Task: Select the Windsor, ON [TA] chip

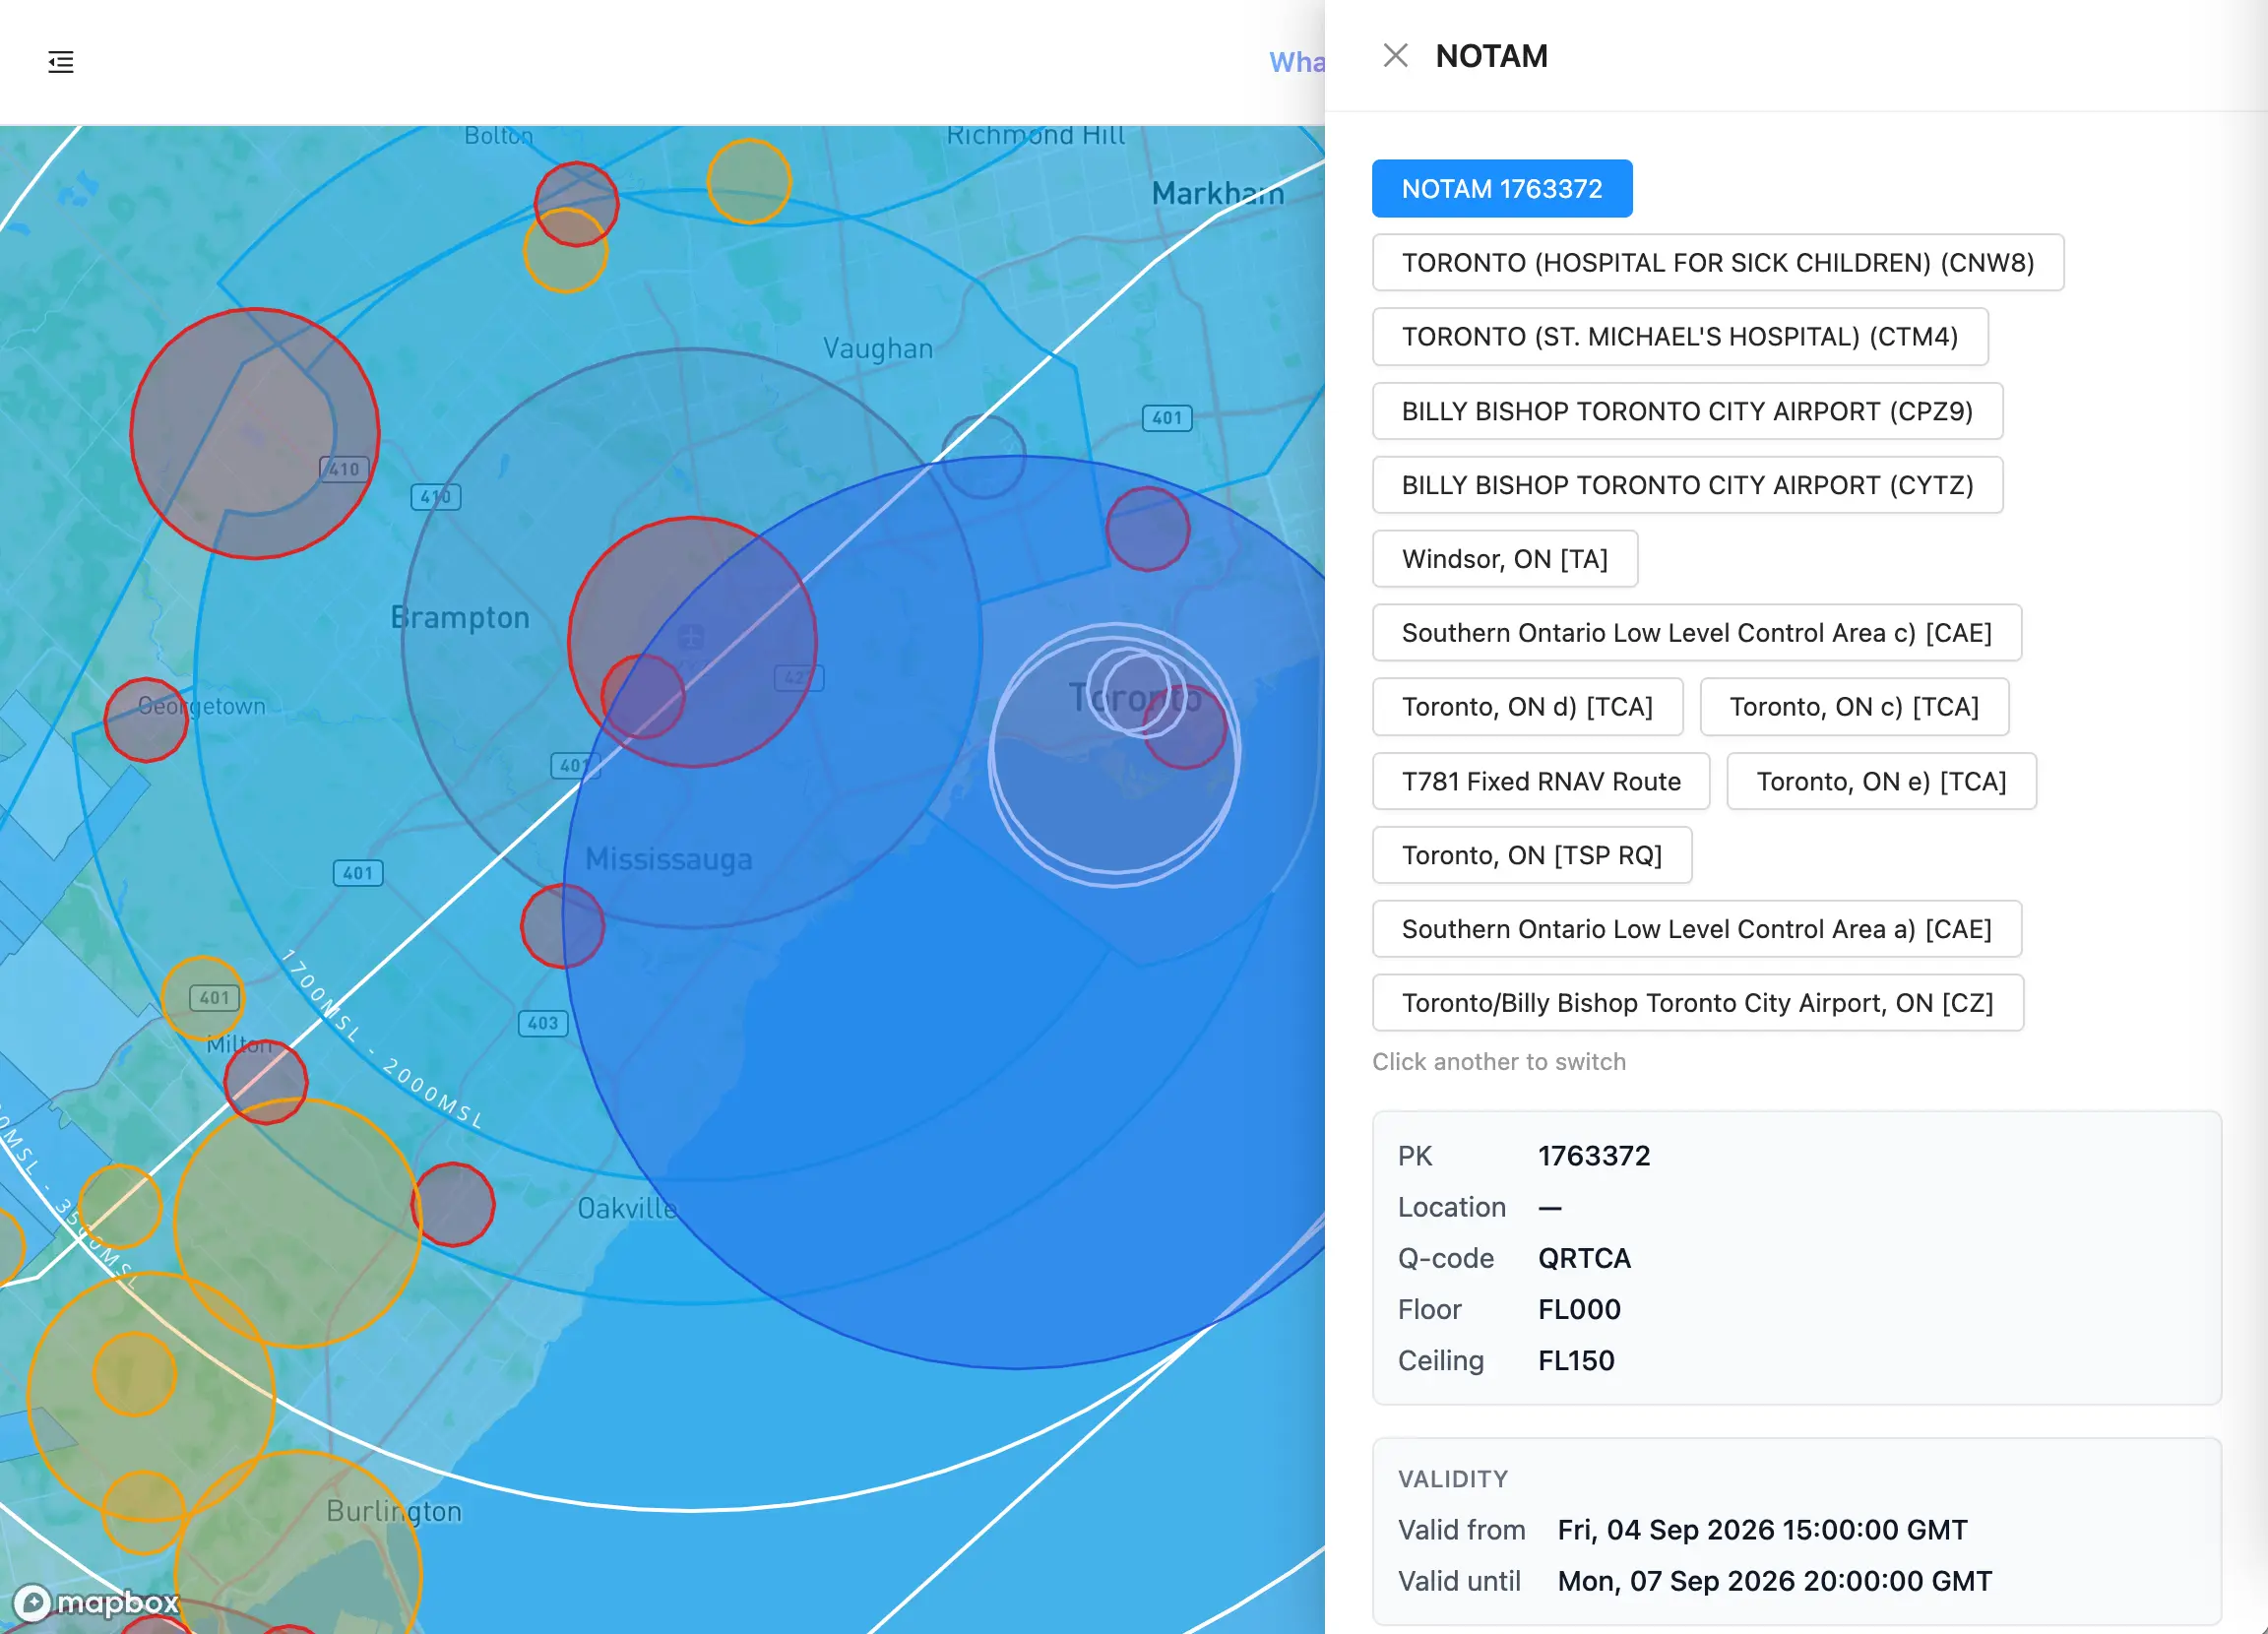Action: coord(1504,559)
